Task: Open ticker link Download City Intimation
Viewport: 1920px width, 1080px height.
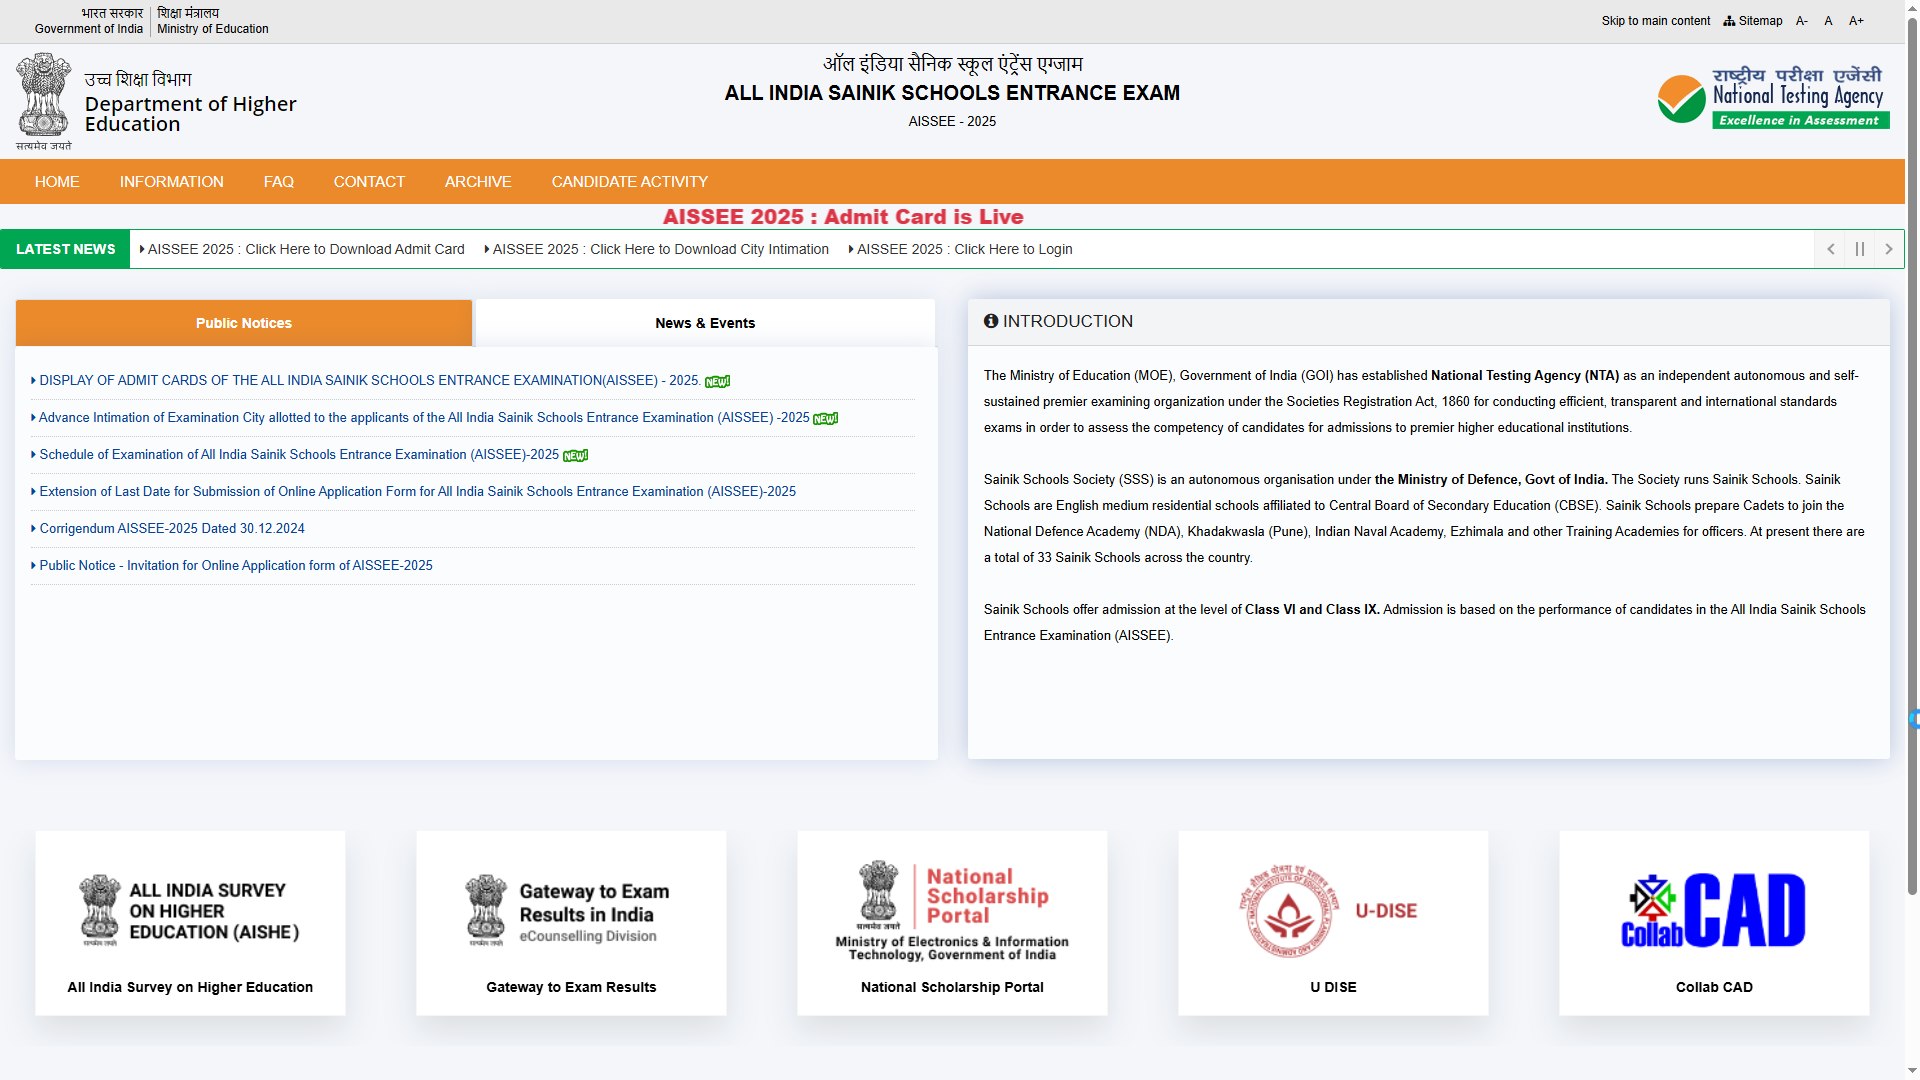Action: click(x=657, y=249)
